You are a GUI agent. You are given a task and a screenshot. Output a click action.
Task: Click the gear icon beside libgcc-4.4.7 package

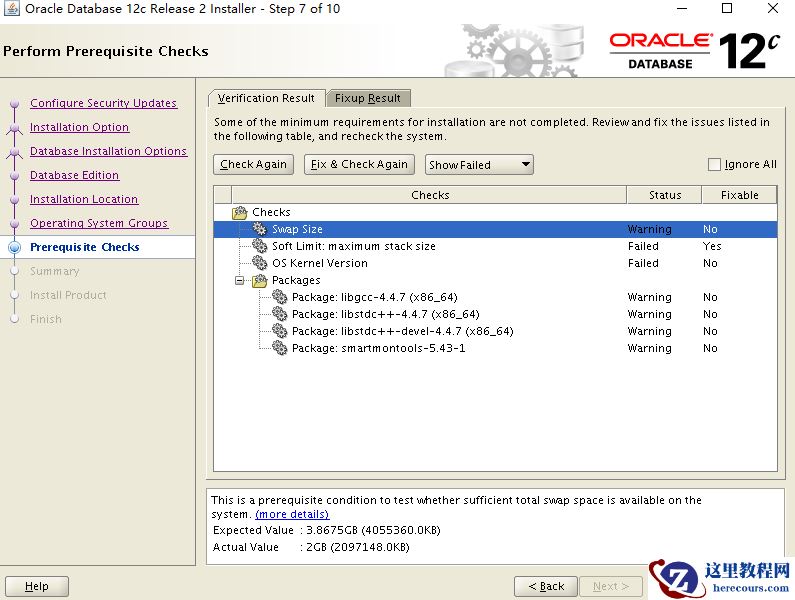279,297
